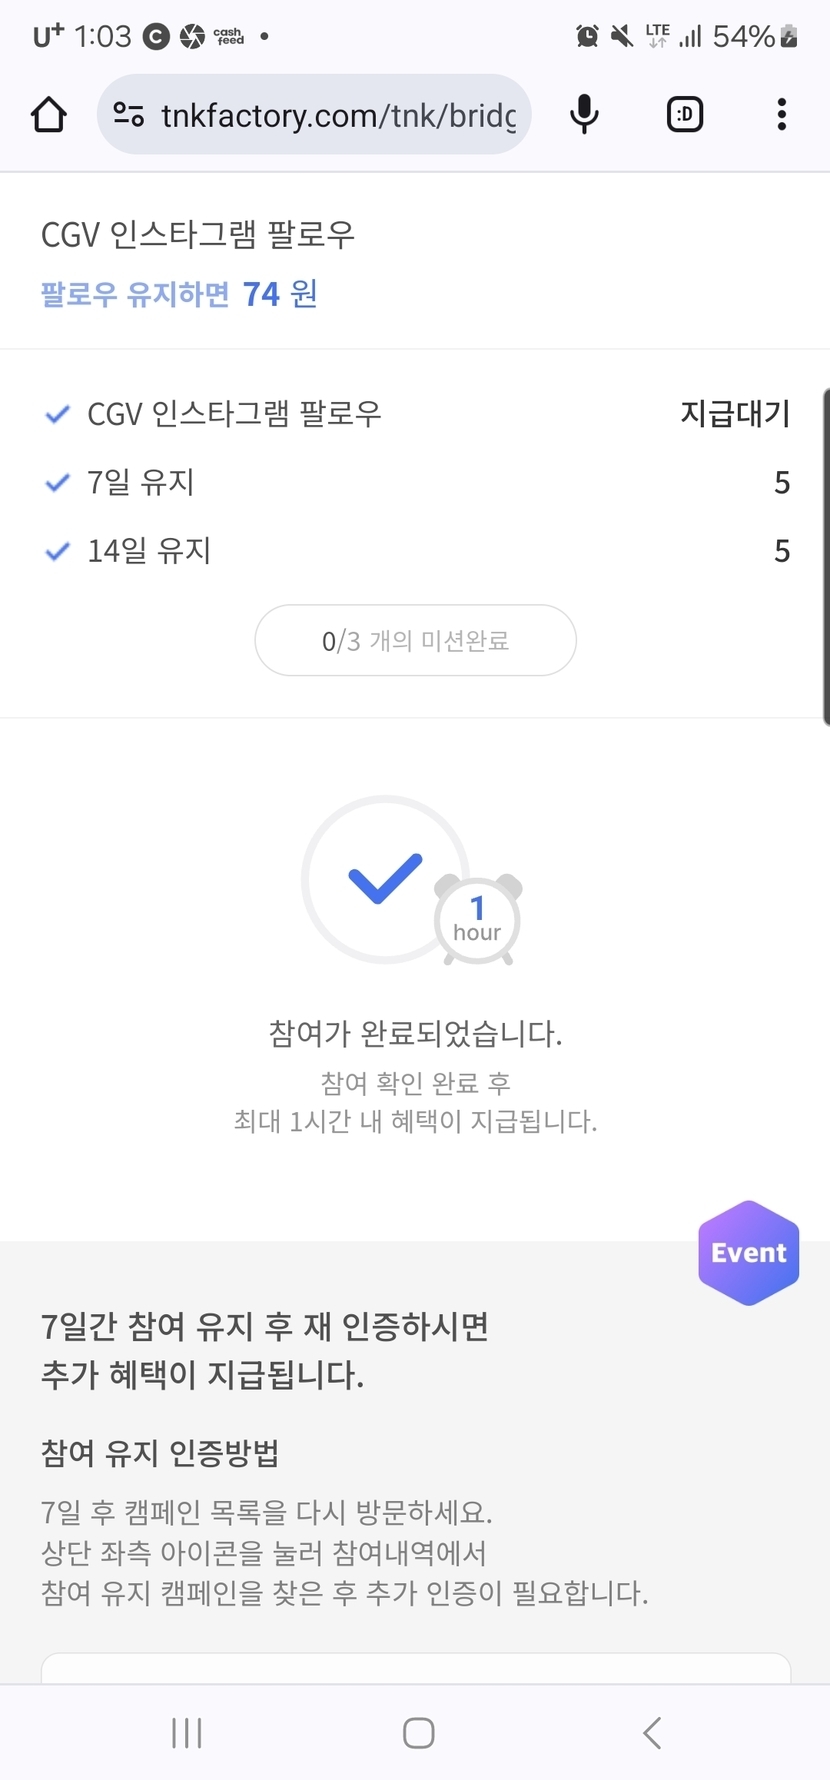Tap checkmark beside 14일 유지
The width and height of the screenshot is (830, 1780).
(58, 551)
